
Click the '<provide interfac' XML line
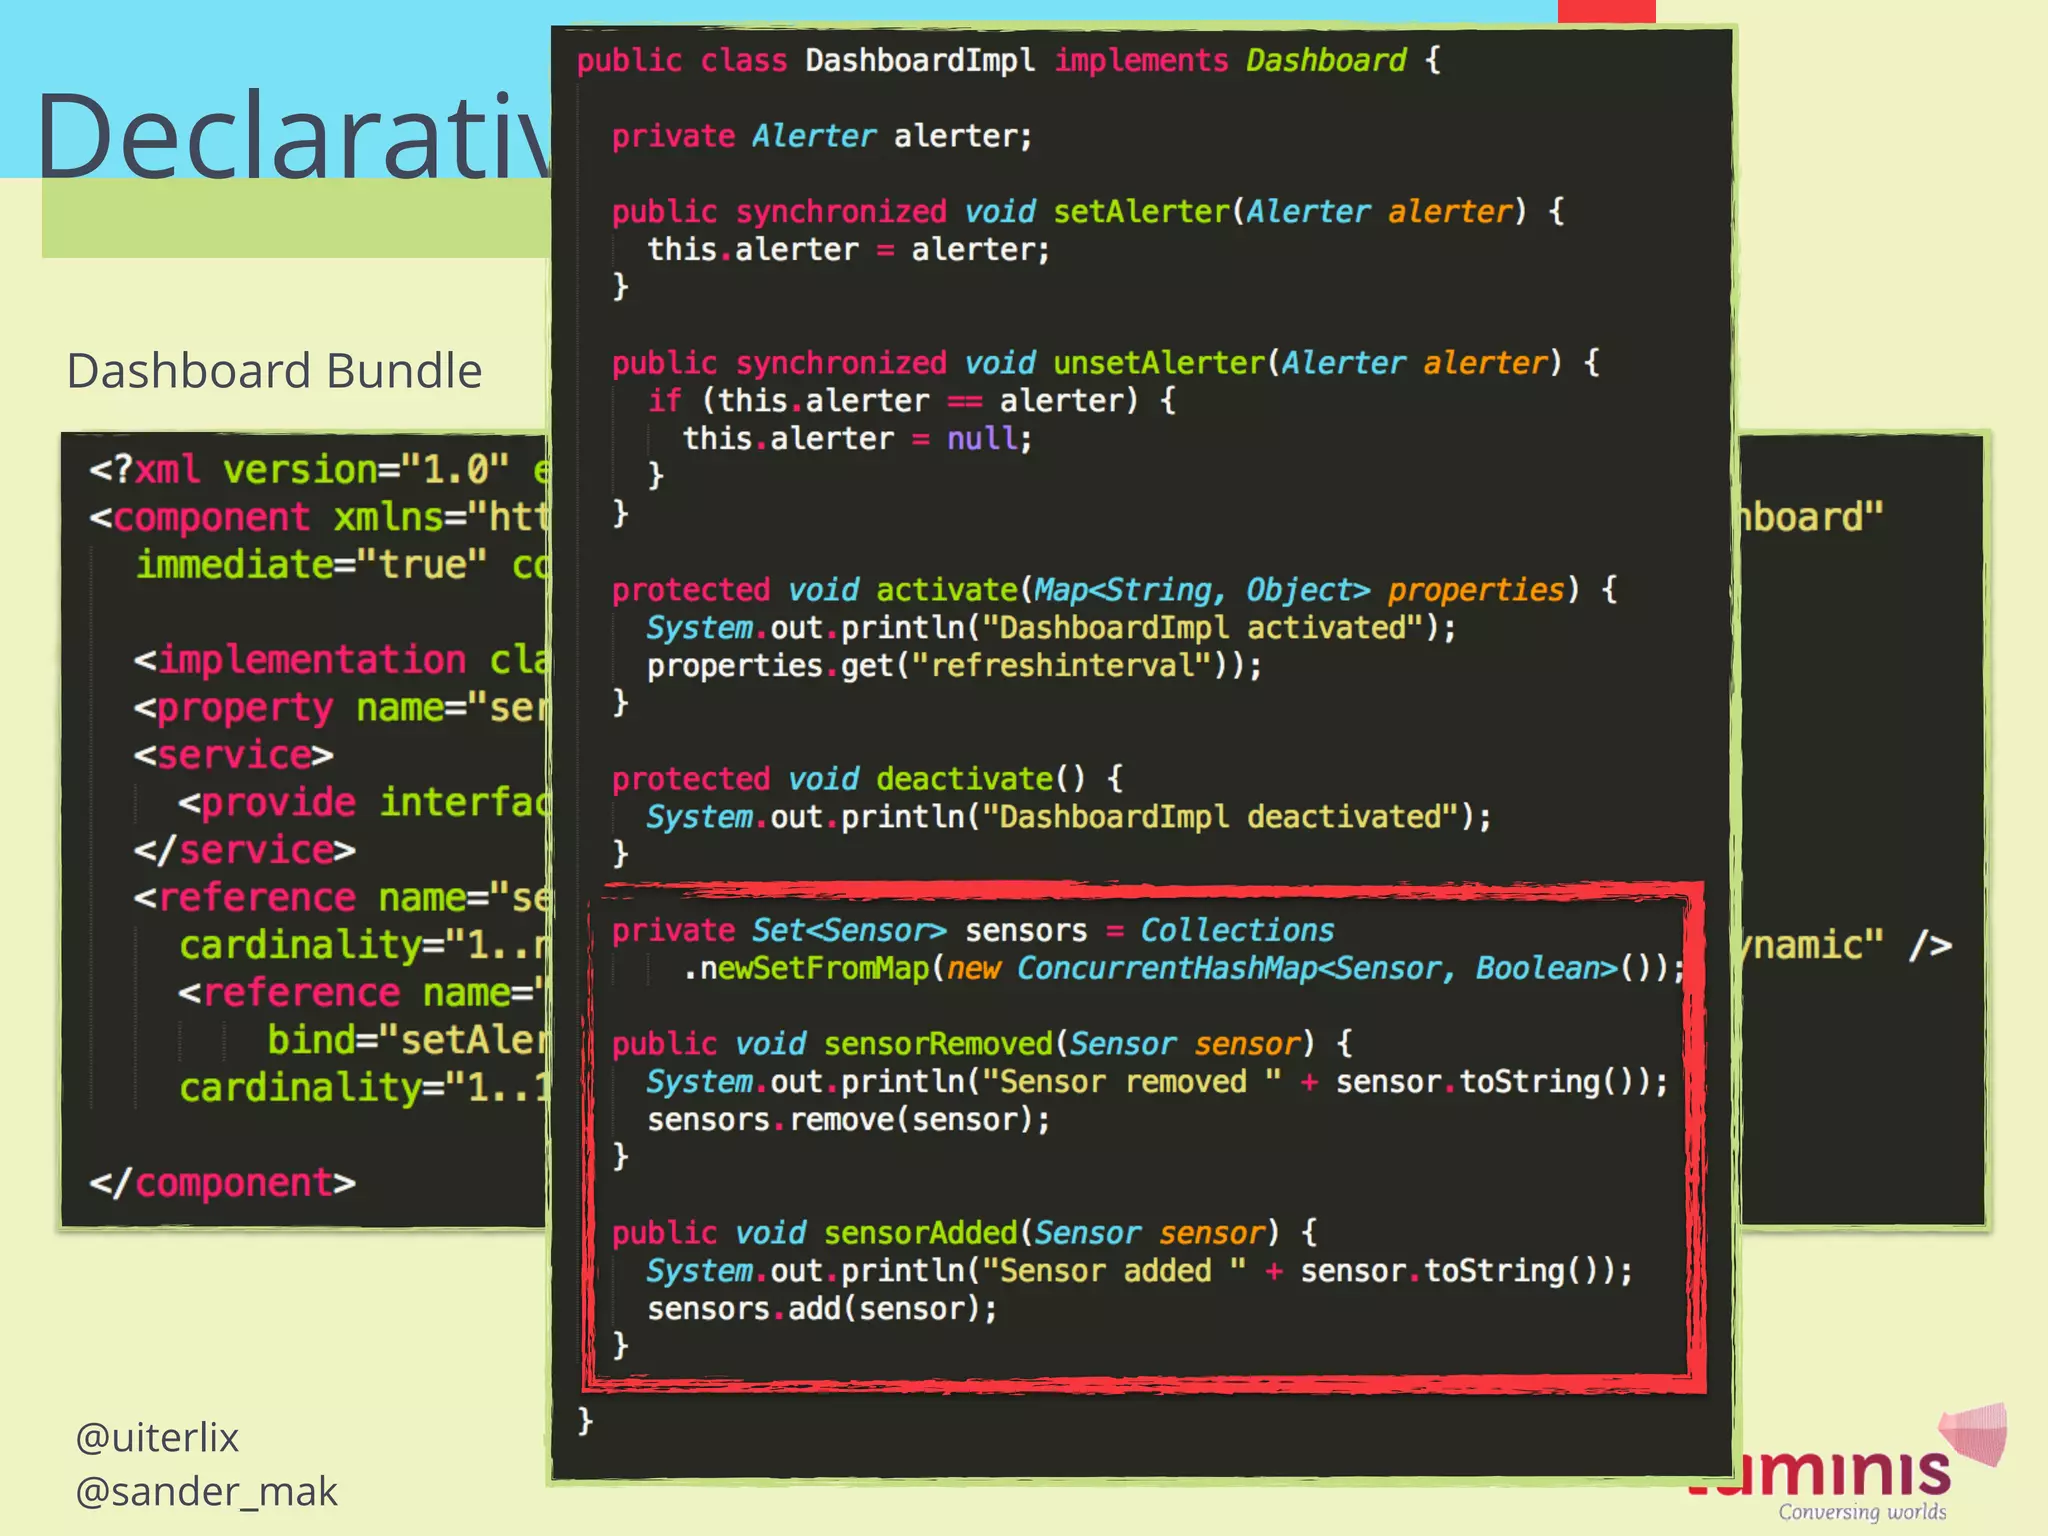(364, 803)
